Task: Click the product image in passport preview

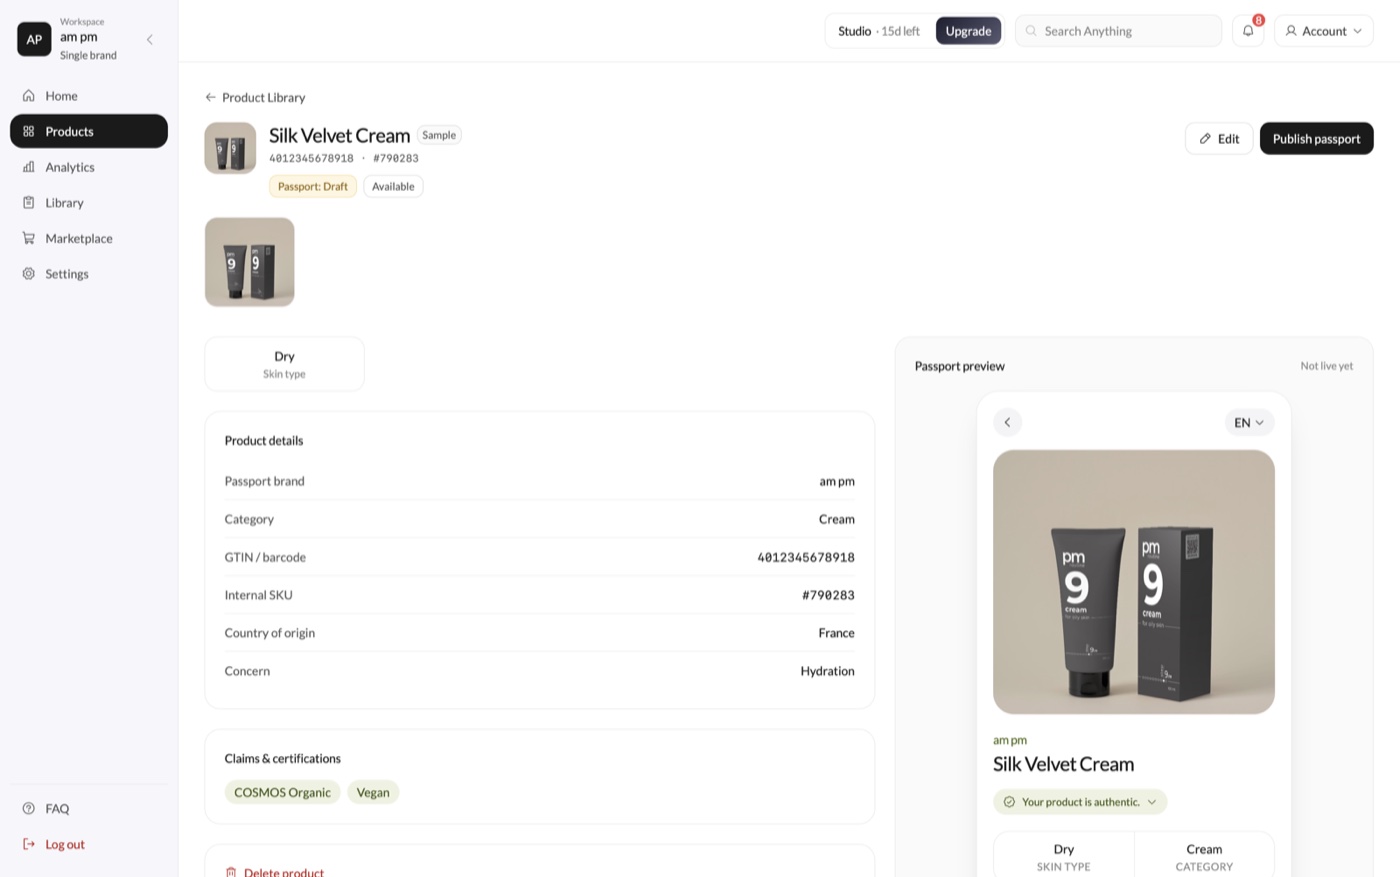Action: (x=1133, y=582)
